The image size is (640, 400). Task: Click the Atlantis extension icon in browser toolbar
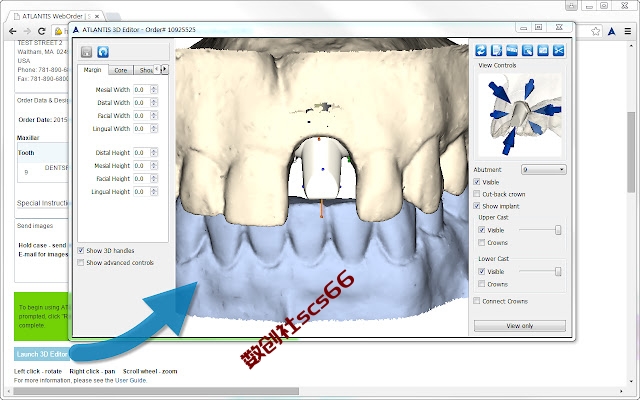point(611,31)
